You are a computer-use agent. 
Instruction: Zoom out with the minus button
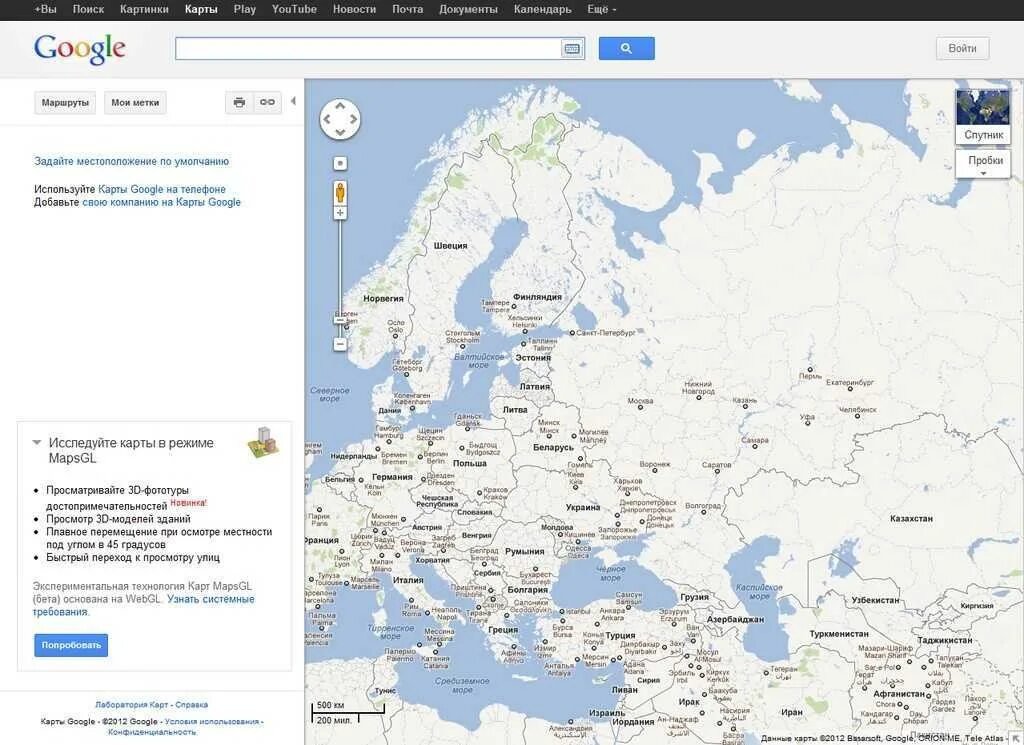340,344
